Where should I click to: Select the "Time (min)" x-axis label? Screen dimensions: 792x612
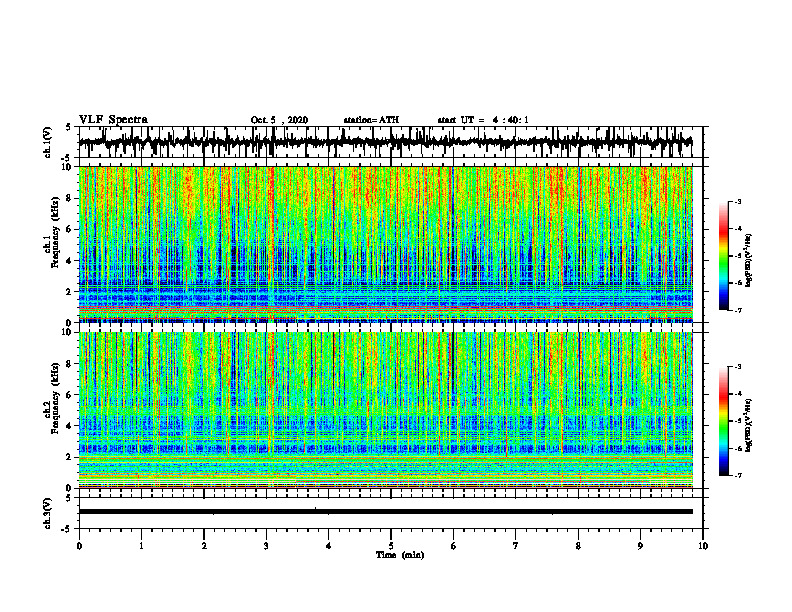pyautogui.click(x=400, y=555)
